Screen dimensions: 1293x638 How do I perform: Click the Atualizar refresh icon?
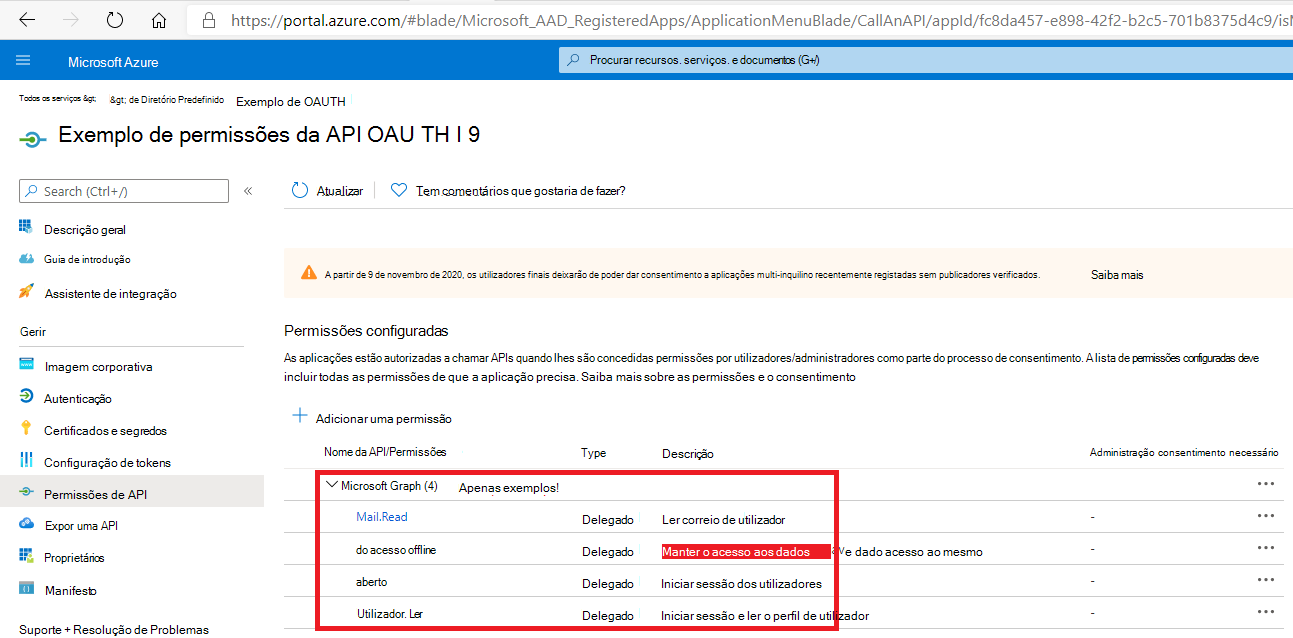pos(300,190)
